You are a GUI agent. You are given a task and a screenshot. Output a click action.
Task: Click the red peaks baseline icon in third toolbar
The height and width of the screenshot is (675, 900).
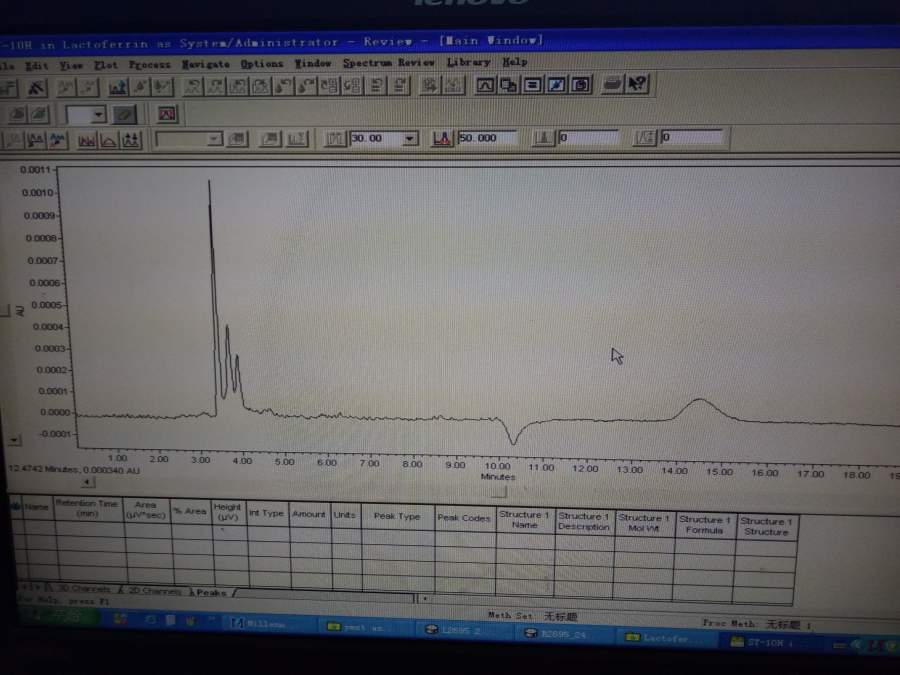pyautogui.click(x=87, y=141)
